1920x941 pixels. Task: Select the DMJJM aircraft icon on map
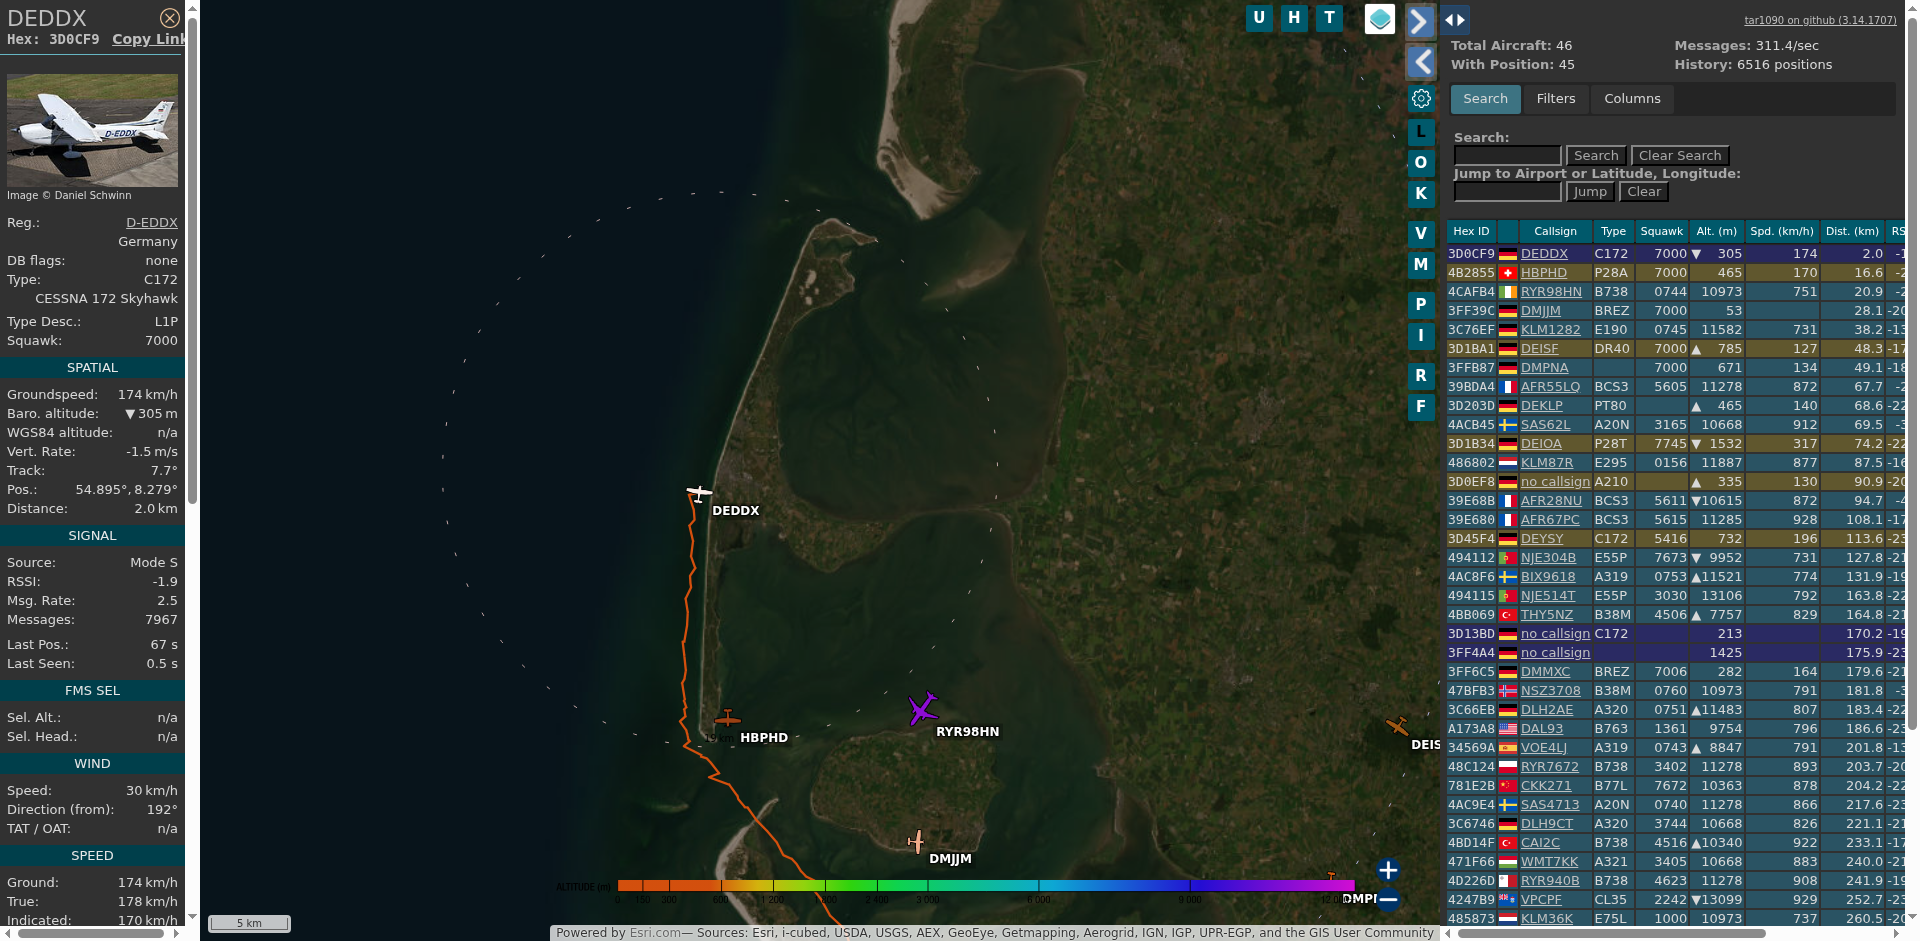pos(916,842)
